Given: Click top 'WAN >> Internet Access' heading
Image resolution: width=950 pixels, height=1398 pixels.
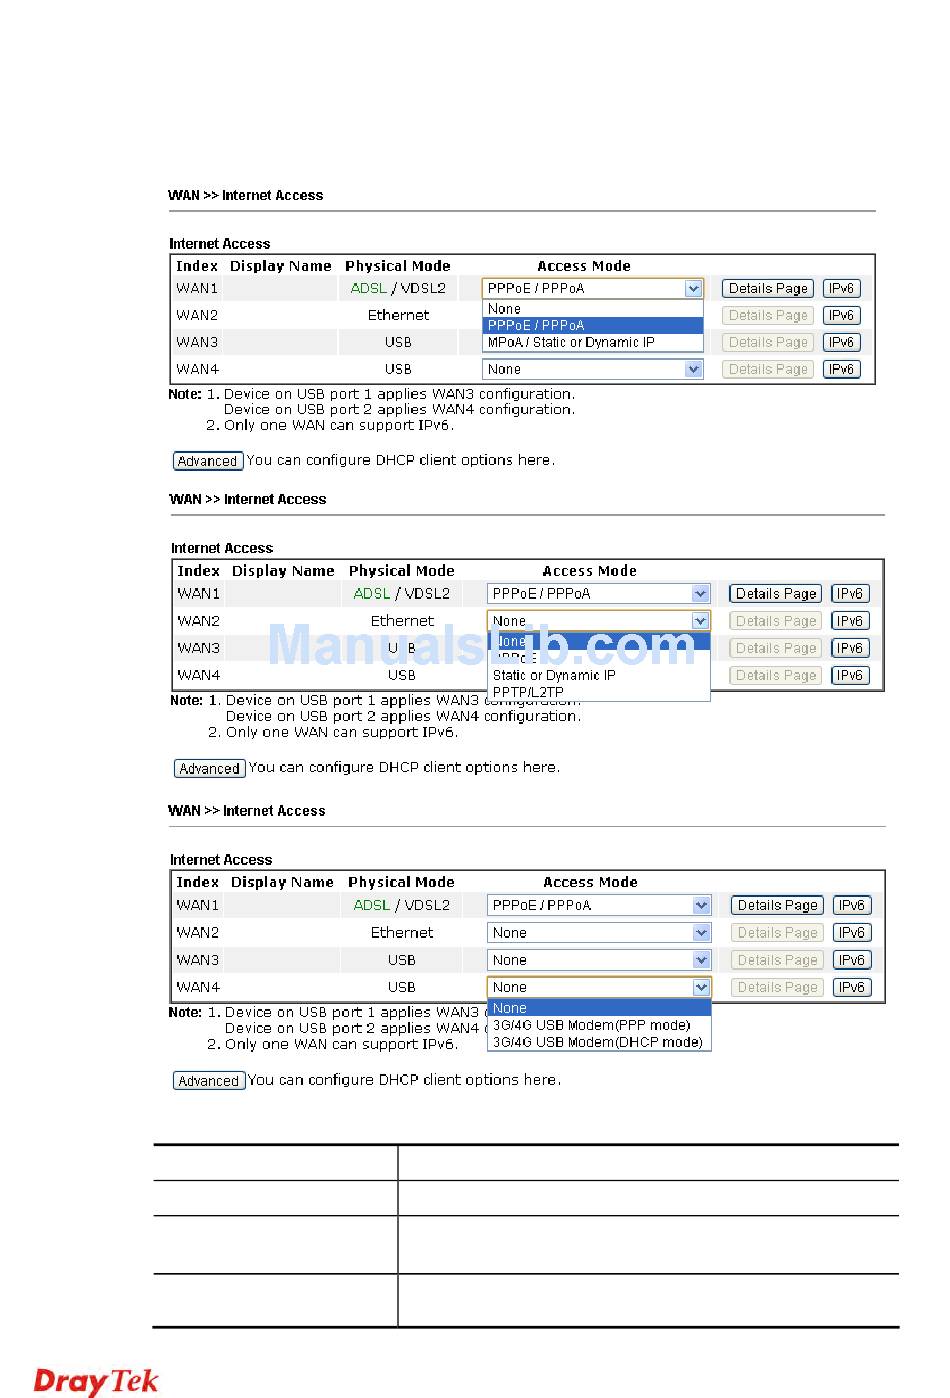Looking at the screenshot, I should (246, 195).
